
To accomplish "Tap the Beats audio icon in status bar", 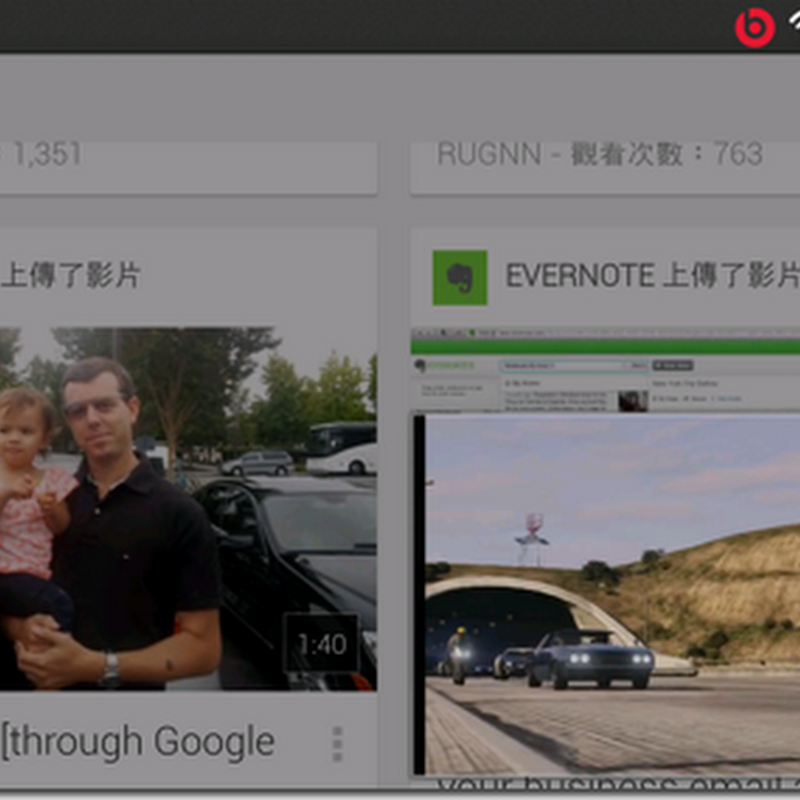I will (755, 28).
